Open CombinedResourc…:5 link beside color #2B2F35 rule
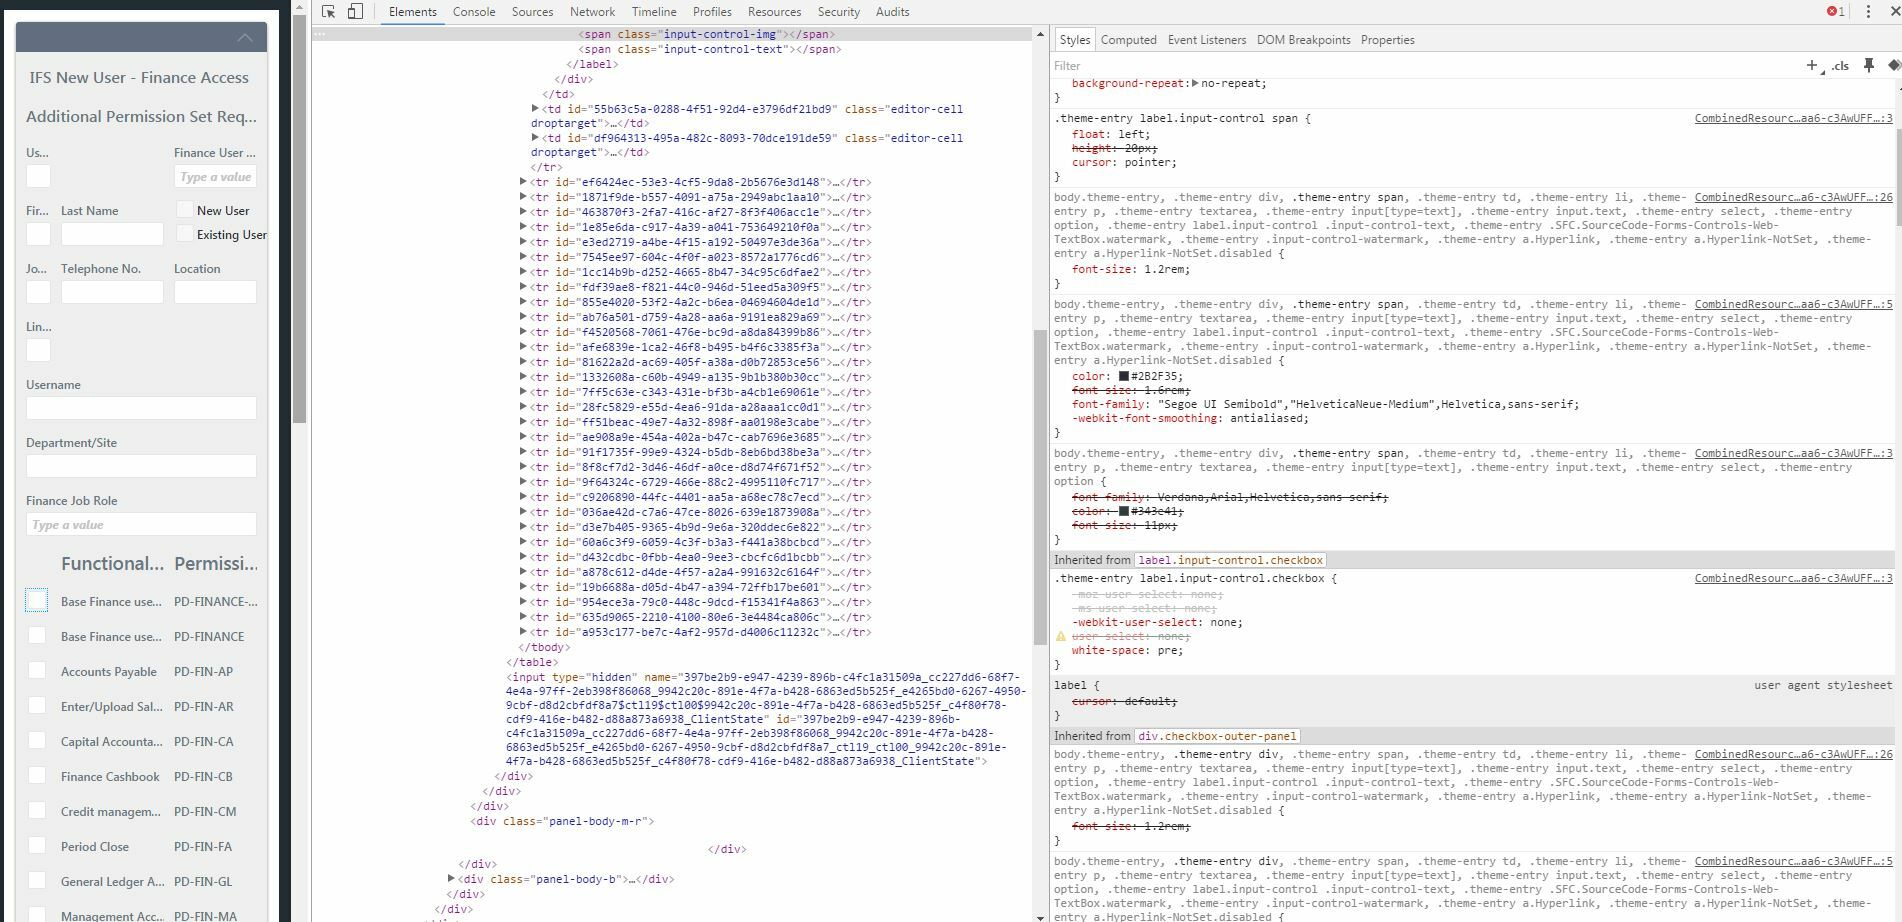Viewport: 1902px width, 922px height. point(1793,304)
